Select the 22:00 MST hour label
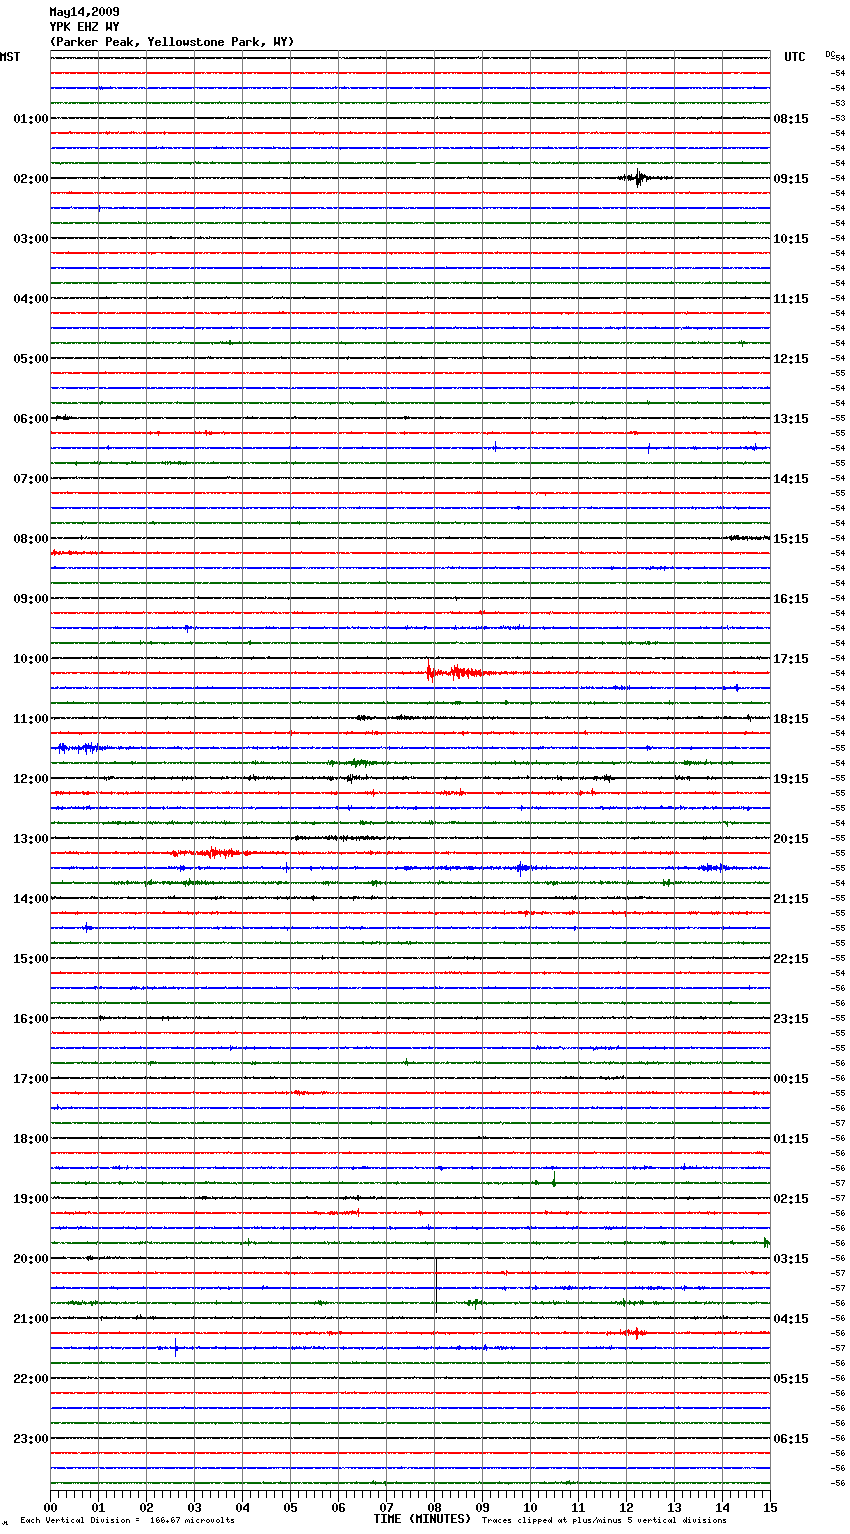 coord(30,1379)
